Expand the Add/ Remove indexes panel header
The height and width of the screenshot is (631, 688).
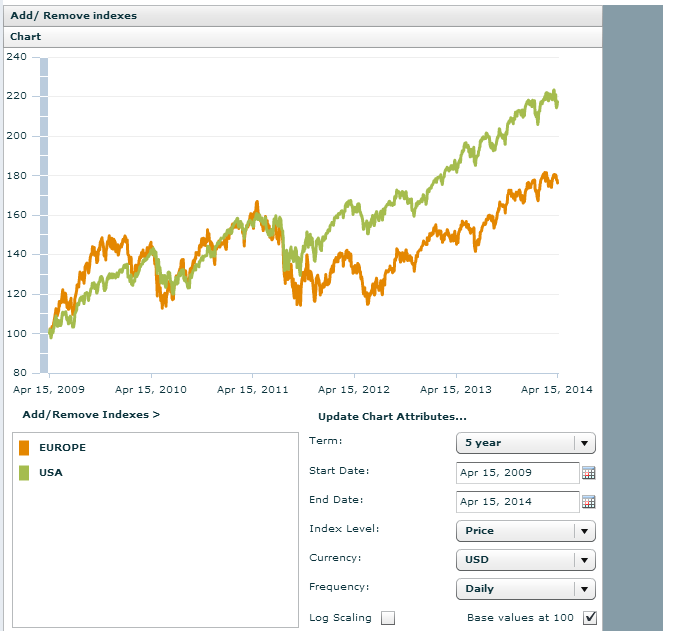303,16
